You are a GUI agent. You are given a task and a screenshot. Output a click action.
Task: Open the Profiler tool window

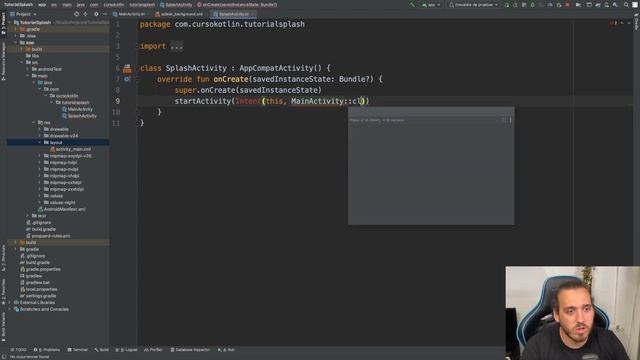coord(153,350)
